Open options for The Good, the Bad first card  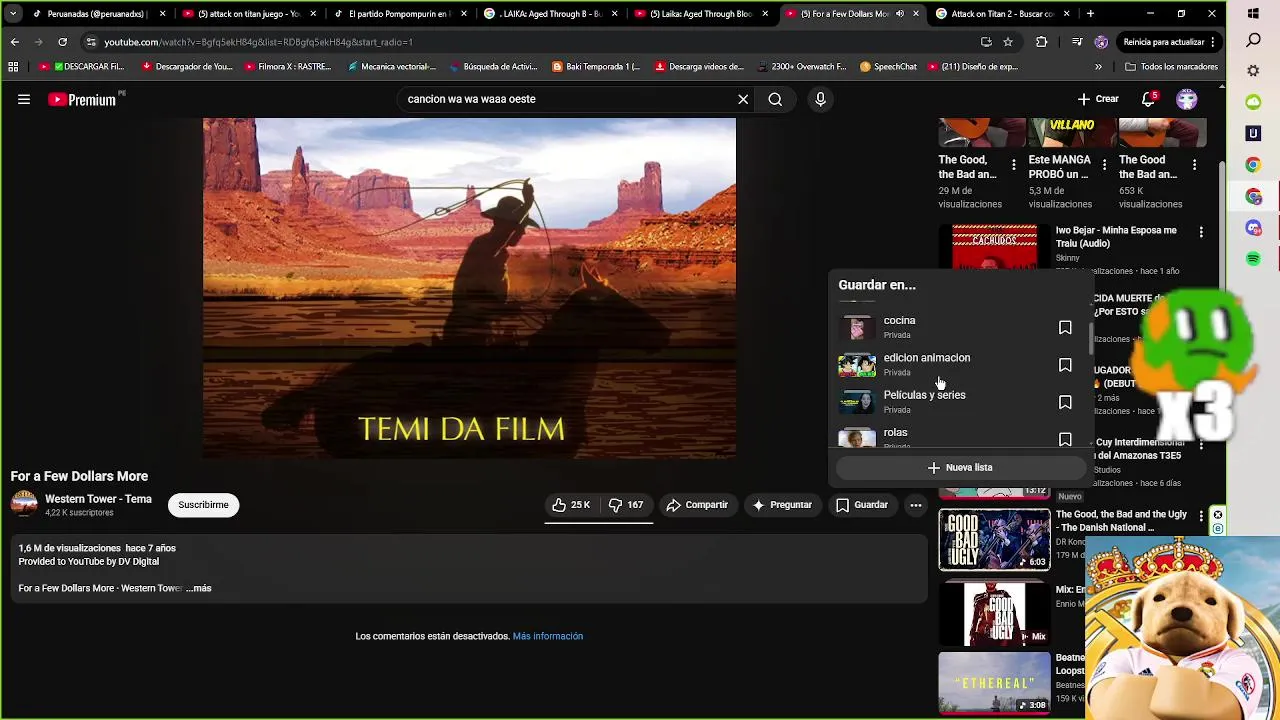pyautogui.click(x=1014, y=165)
